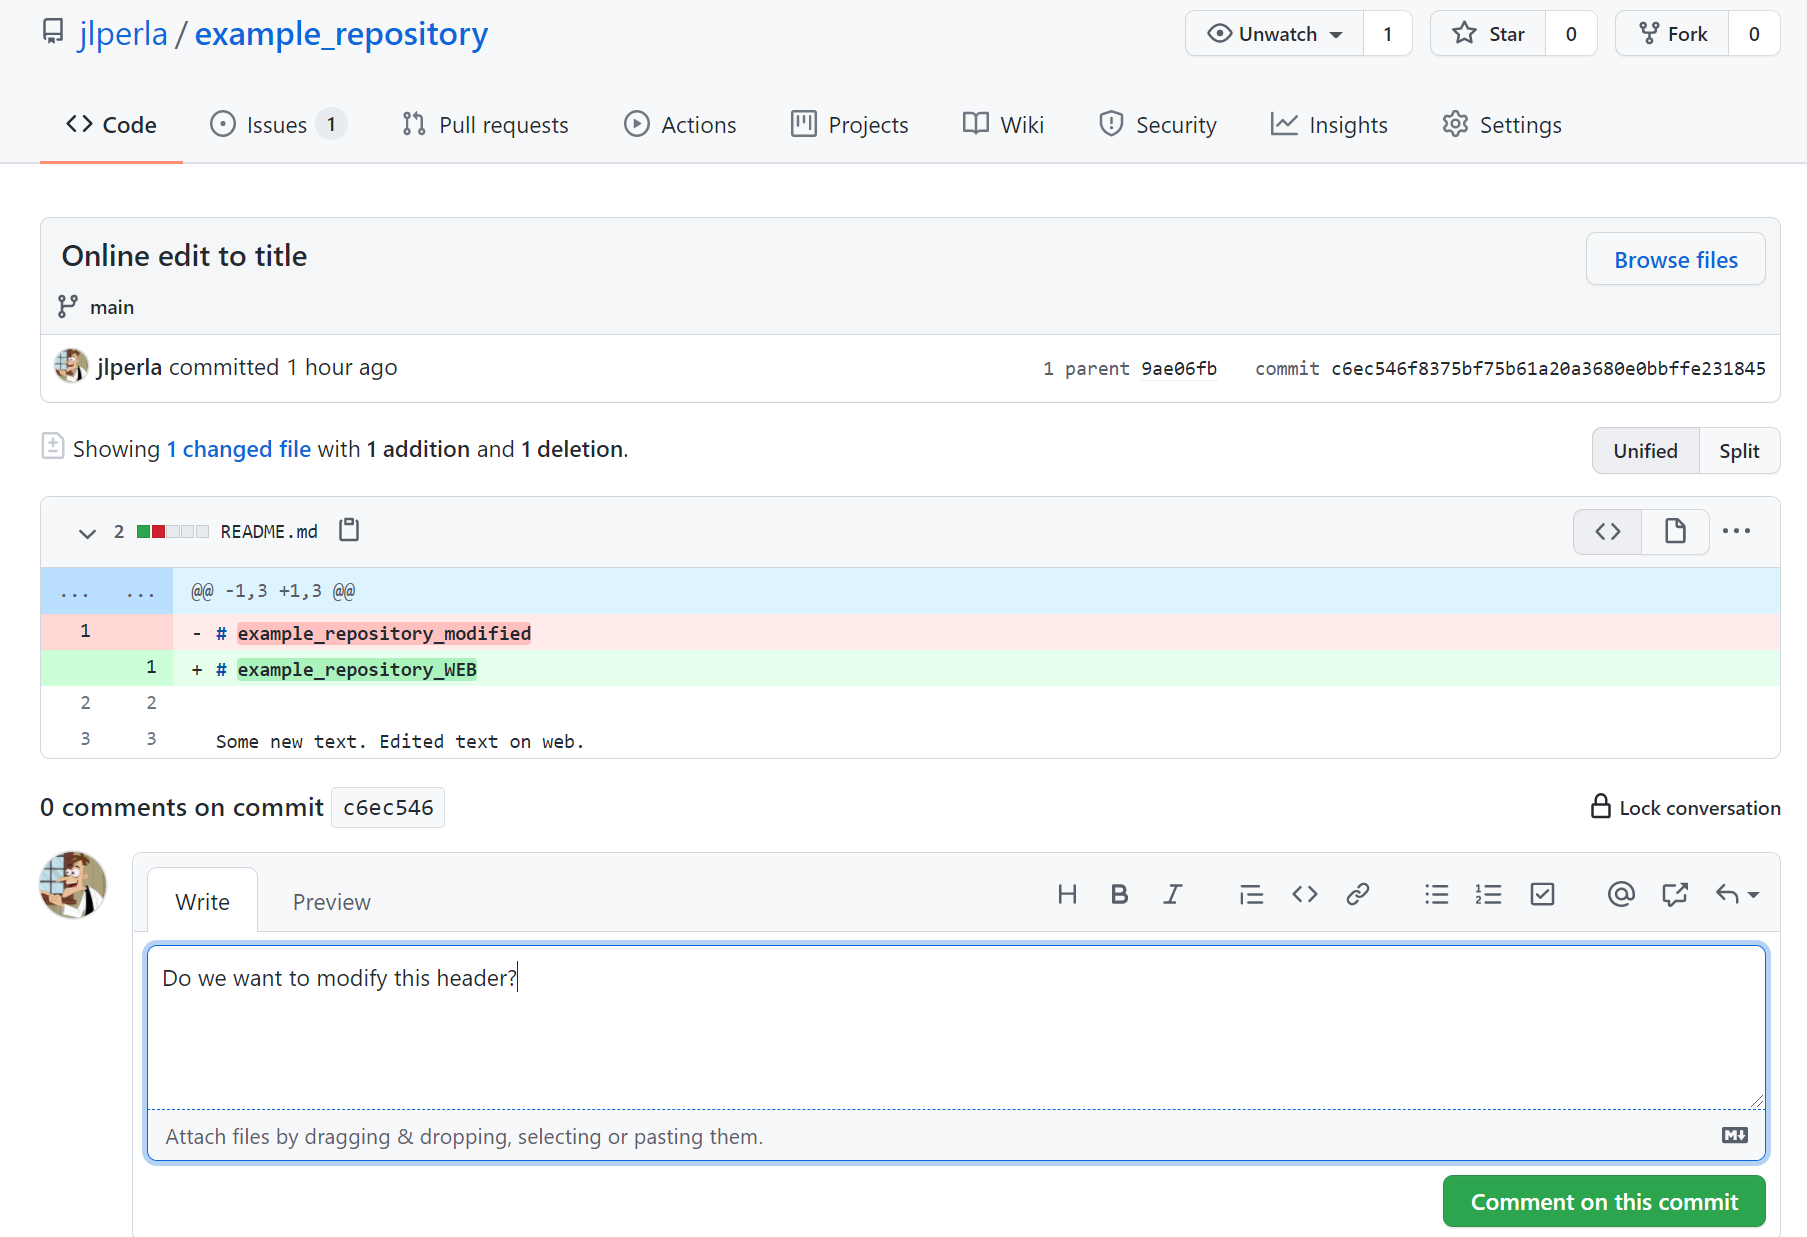
Task: Add a numbered list in comment
Action: 1488,894
